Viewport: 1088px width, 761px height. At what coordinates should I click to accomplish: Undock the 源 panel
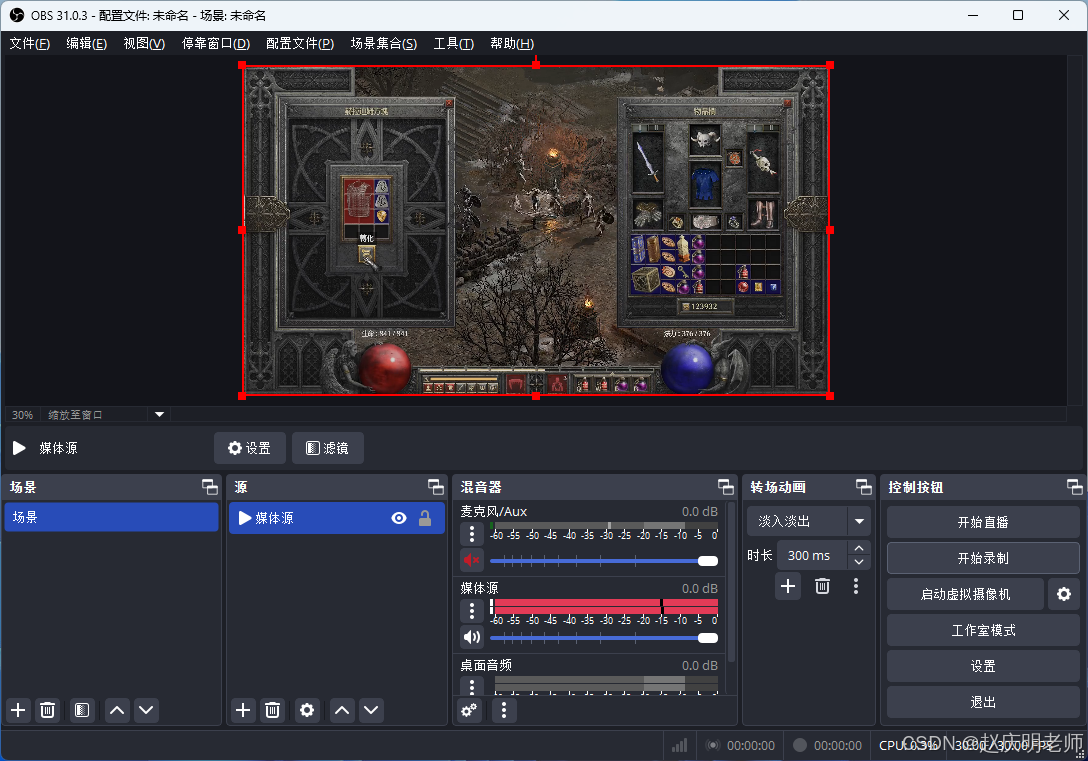click(436, 487)
